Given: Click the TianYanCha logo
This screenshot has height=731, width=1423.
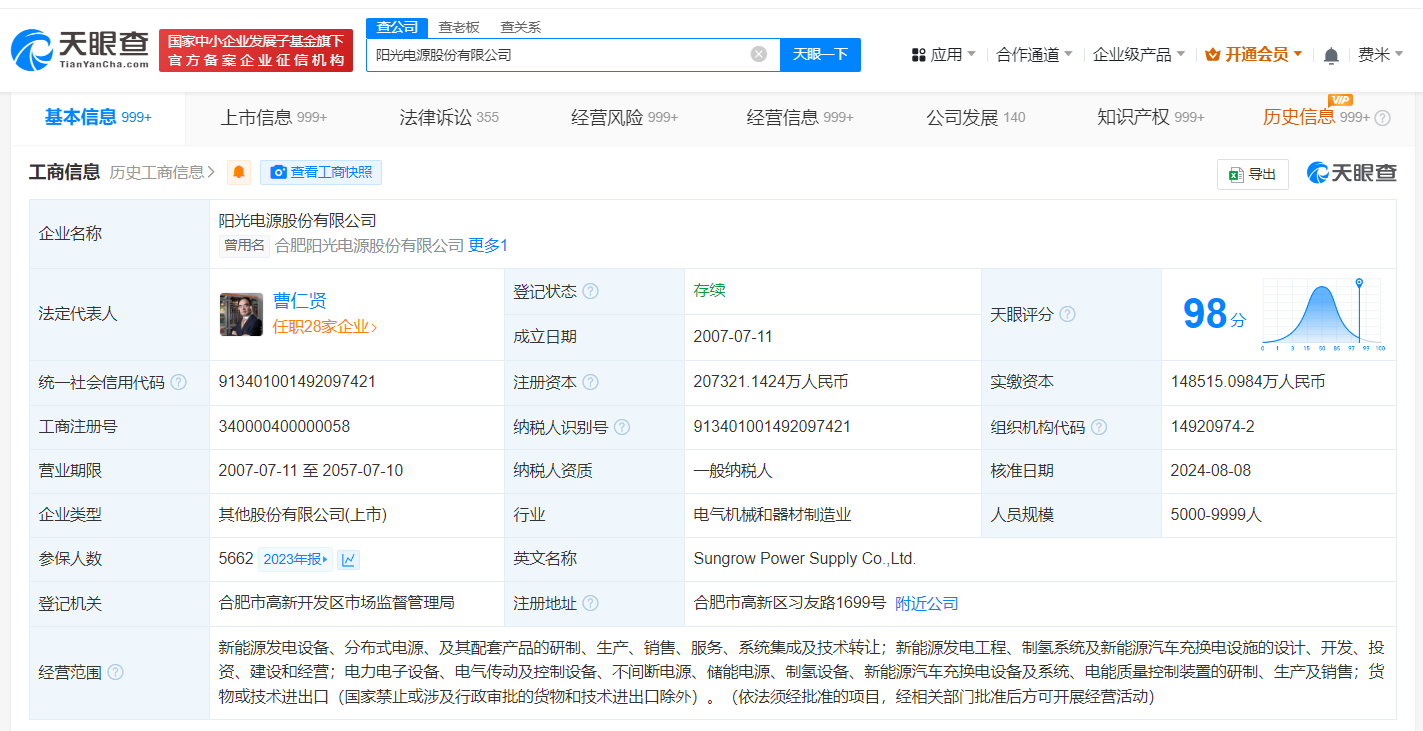Looking at the screenshot, I should coord(80,50).
